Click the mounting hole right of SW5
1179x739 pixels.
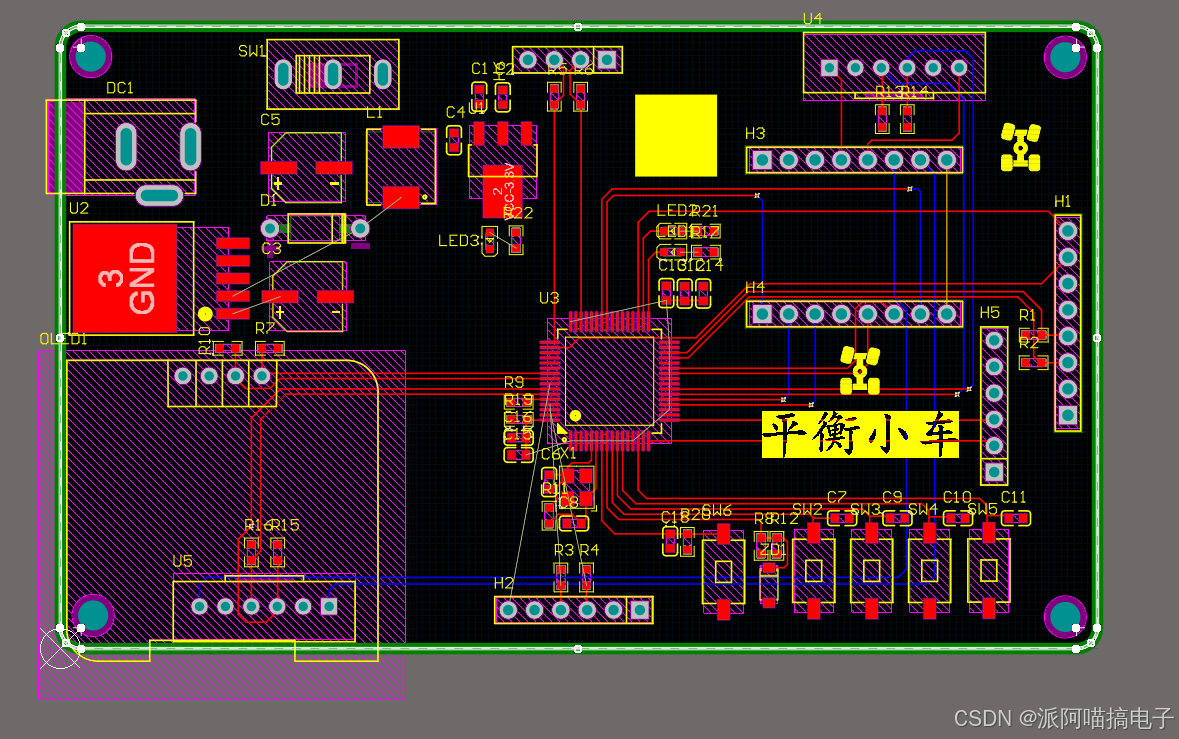click(1065, 616)
